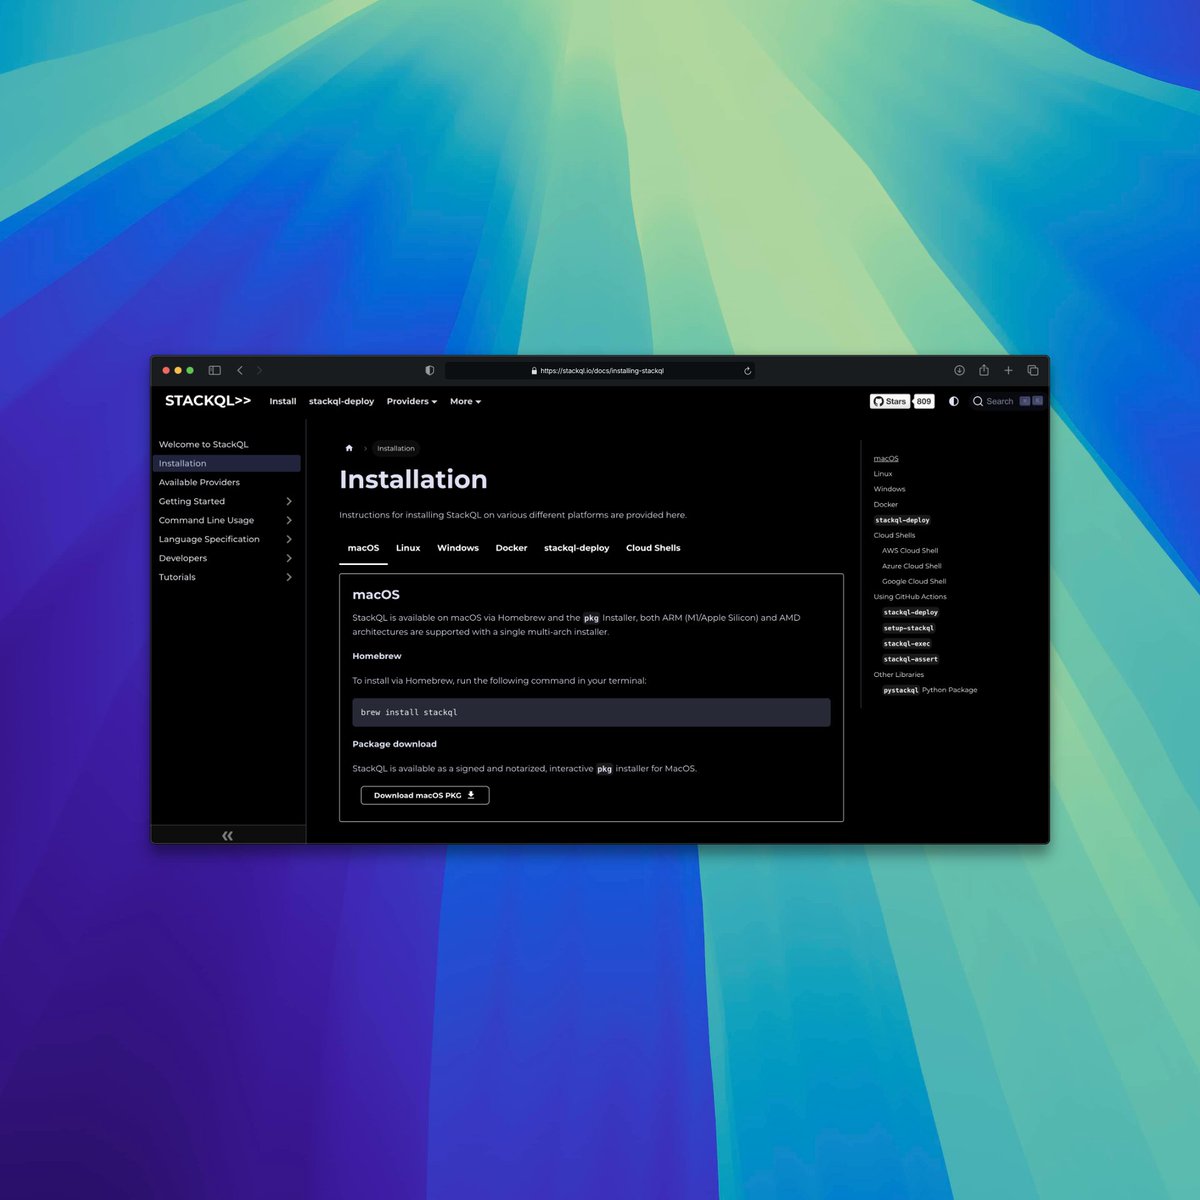Screen dimensions: 1200x1200
Task: Jump to setup-stackql in contents
Action: (909, 628)
